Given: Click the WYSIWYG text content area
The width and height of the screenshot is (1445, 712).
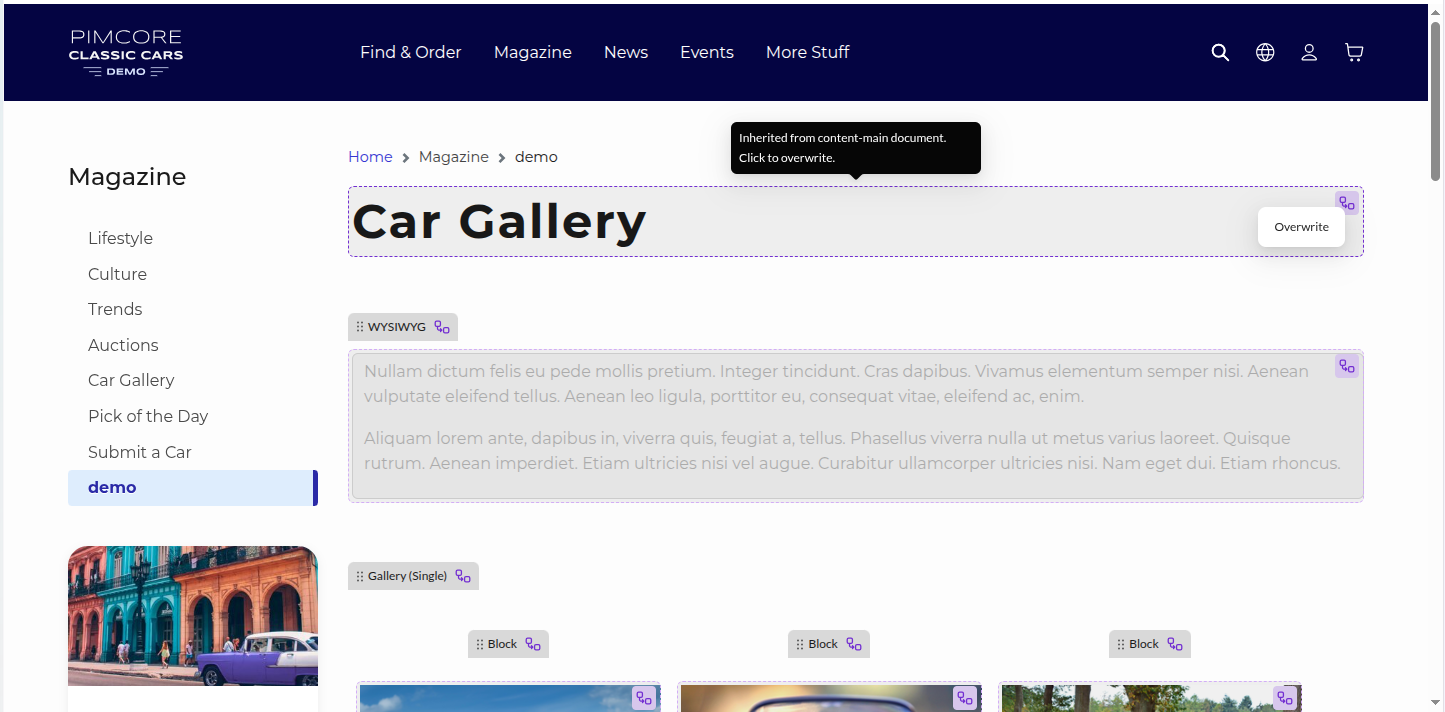Looking at the screenshot, I should pyautogui.click(x=856, y=425).
